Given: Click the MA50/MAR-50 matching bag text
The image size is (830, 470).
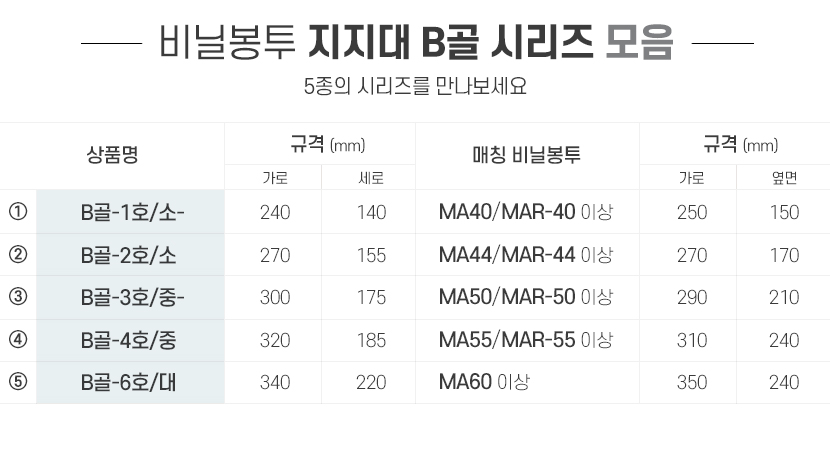Looking at the screenshot, I should click(507, 296).
